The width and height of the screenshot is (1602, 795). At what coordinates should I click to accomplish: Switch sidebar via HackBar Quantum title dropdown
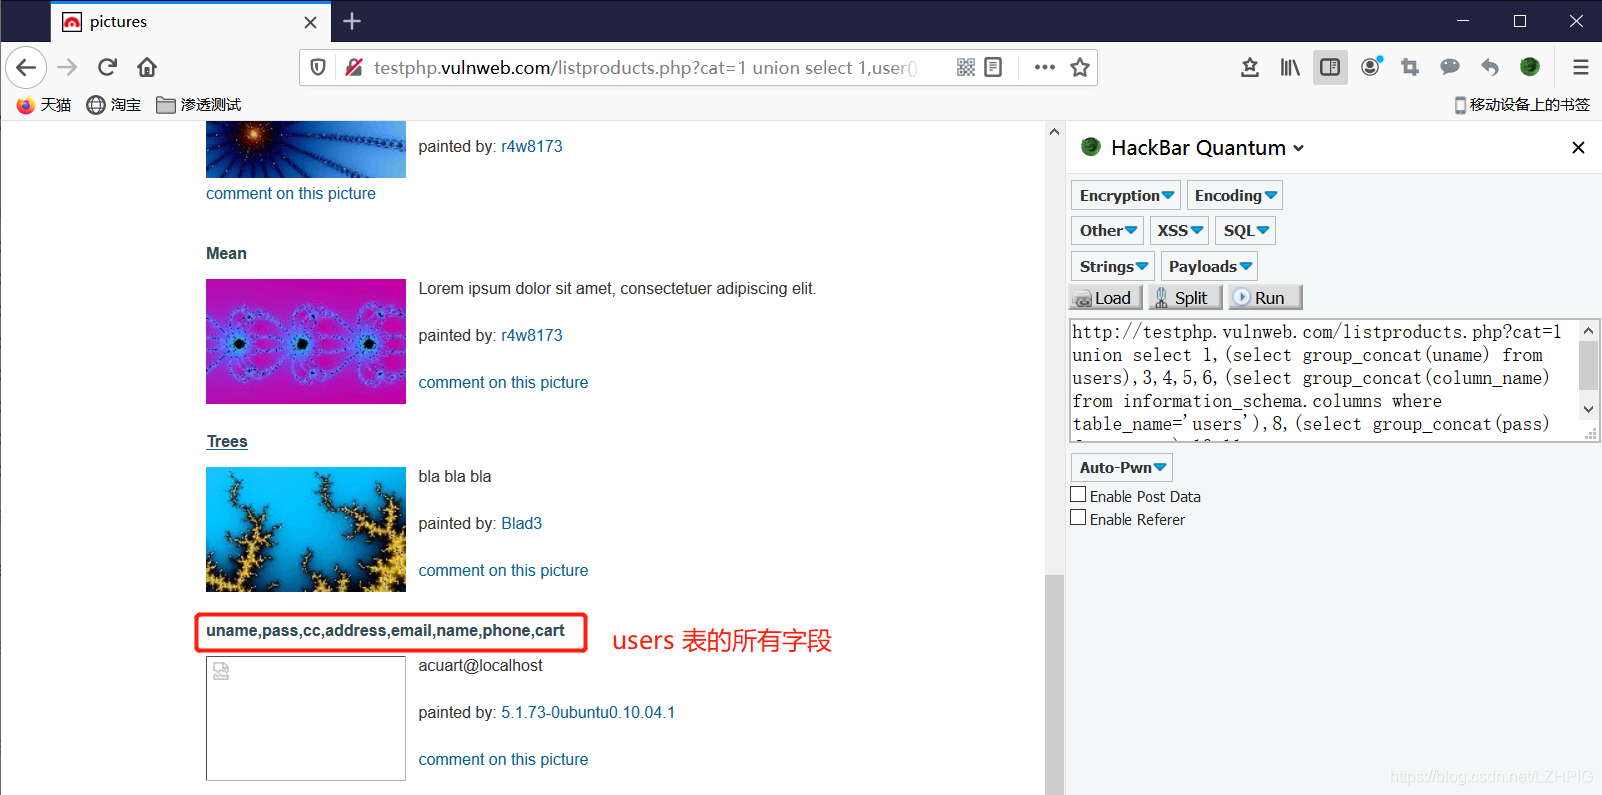(x=1208, y=148)
